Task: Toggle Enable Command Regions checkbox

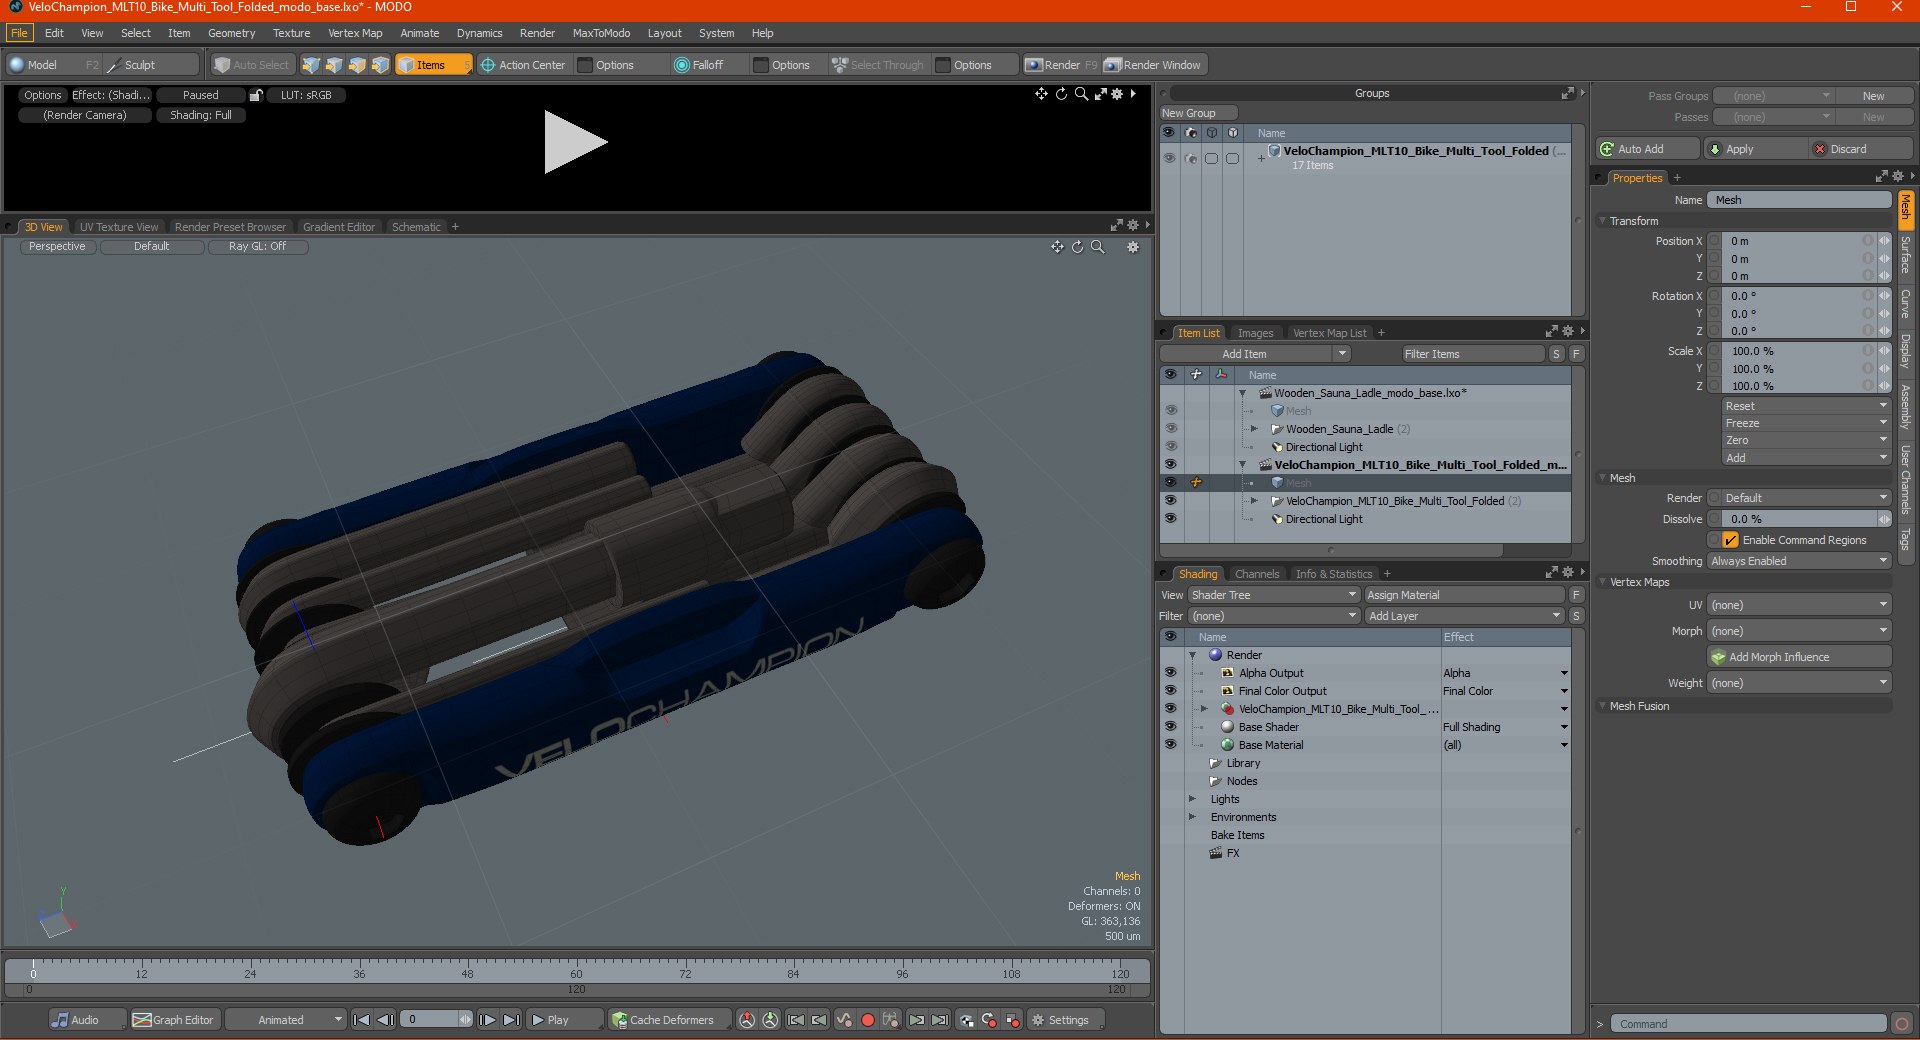Action: click(1730, 540)
